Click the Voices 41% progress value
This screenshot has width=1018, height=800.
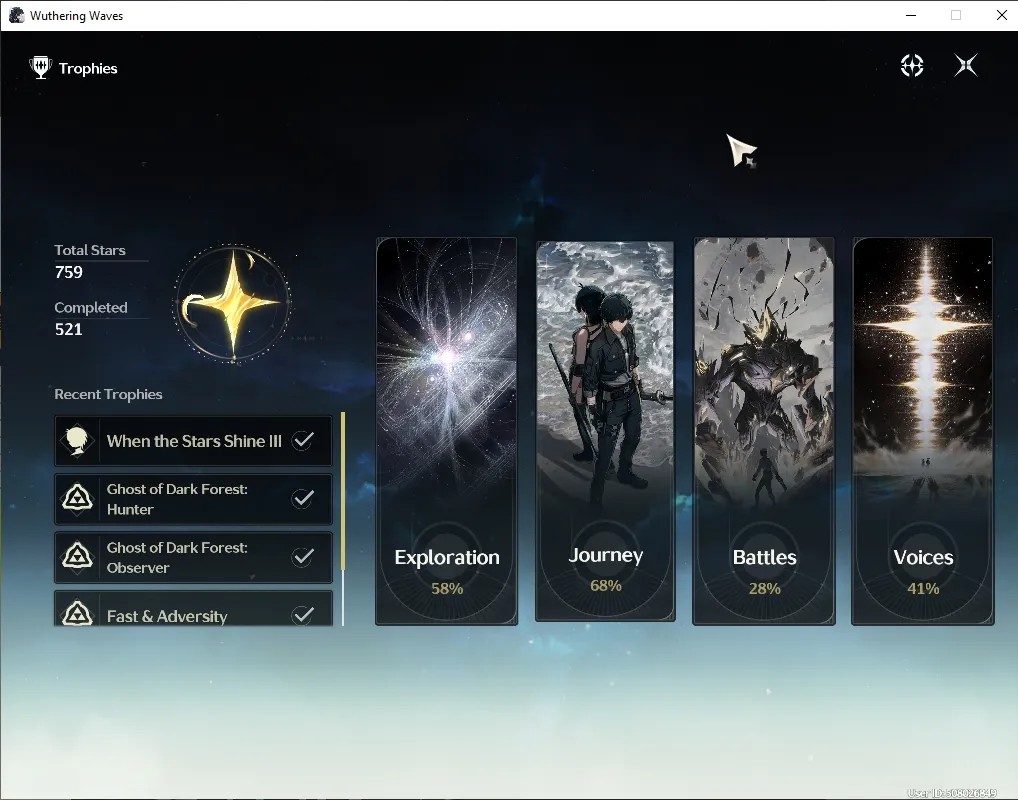pyautogui.click(x=923, y=588)
